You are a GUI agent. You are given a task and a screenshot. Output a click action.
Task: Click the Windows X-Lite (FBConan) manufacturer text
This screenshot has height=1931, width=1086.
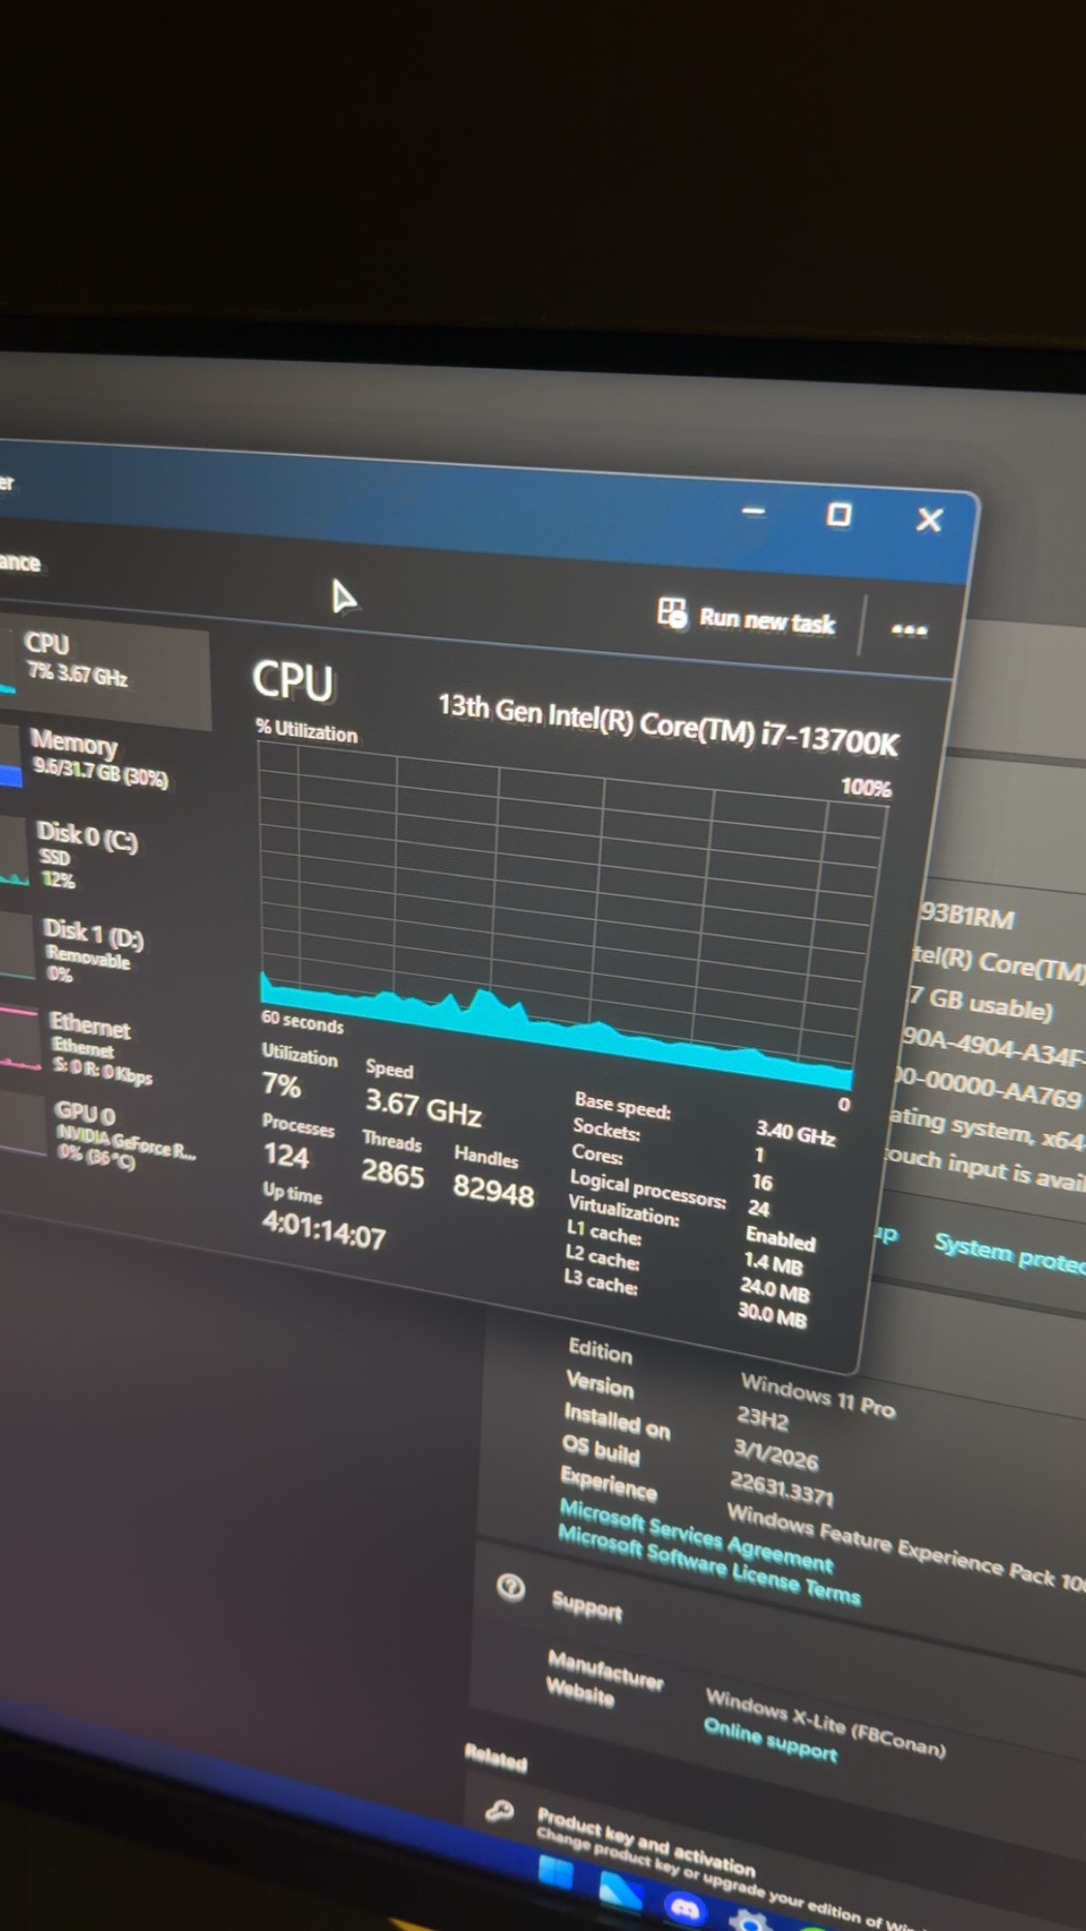(x=825, y=1722)
